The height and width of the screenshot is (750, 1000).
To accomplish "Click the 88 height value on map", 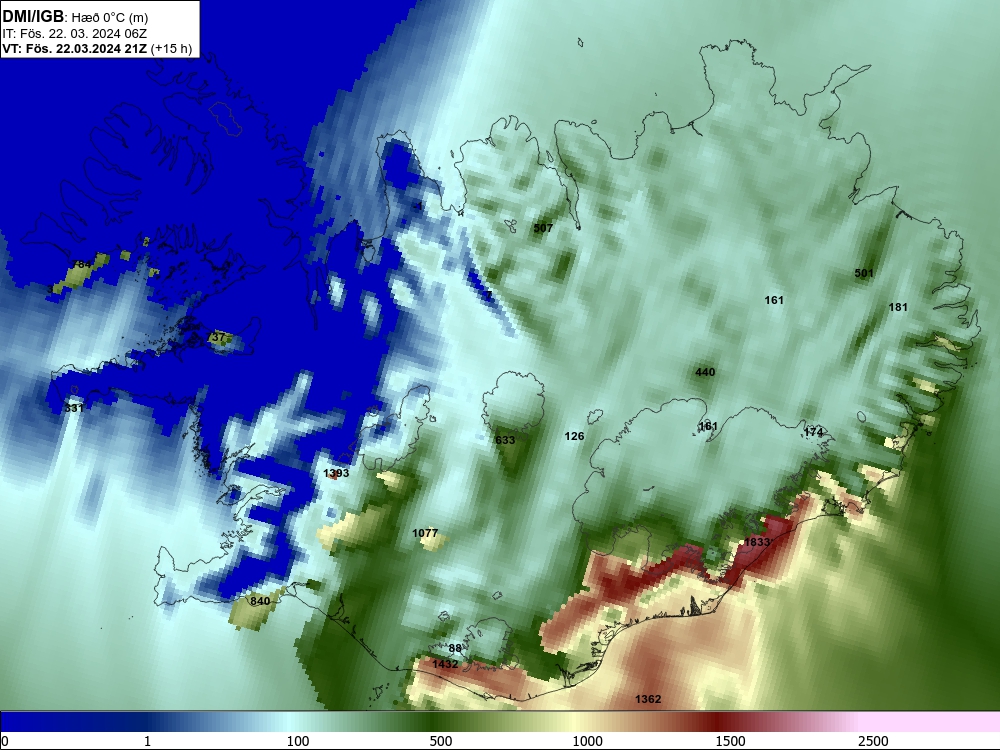I will click(x=455, y=649).
